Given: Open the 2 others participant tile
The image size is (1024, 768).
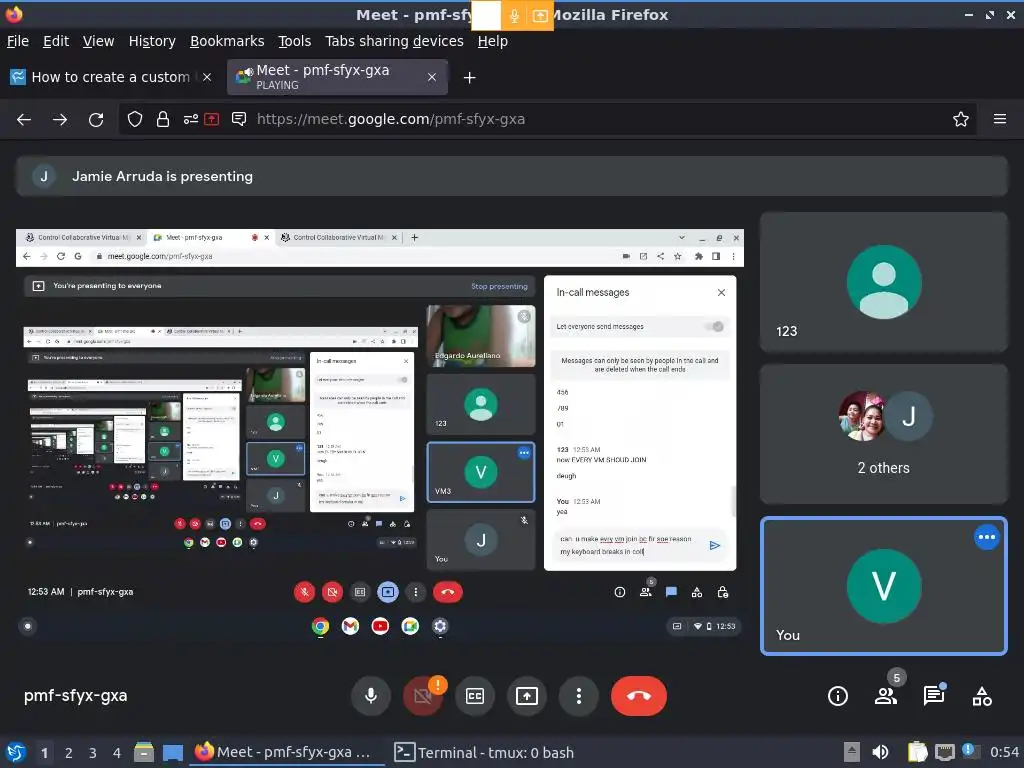Looking at the screenshot, I should 884,434.
